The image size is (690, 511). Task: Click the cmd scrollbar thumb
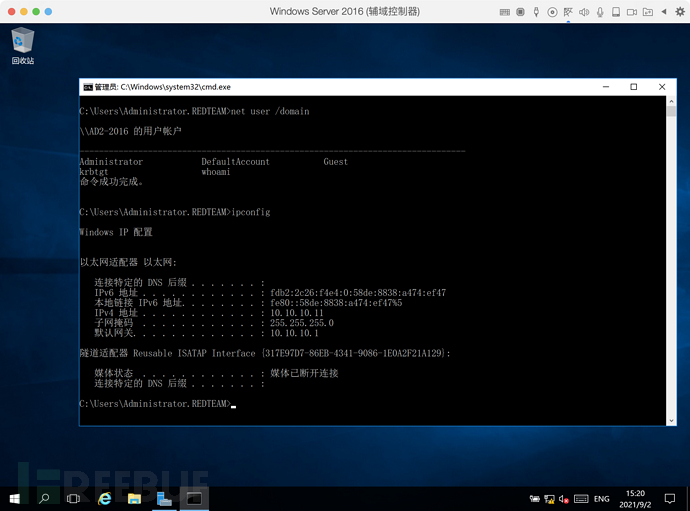671,111
